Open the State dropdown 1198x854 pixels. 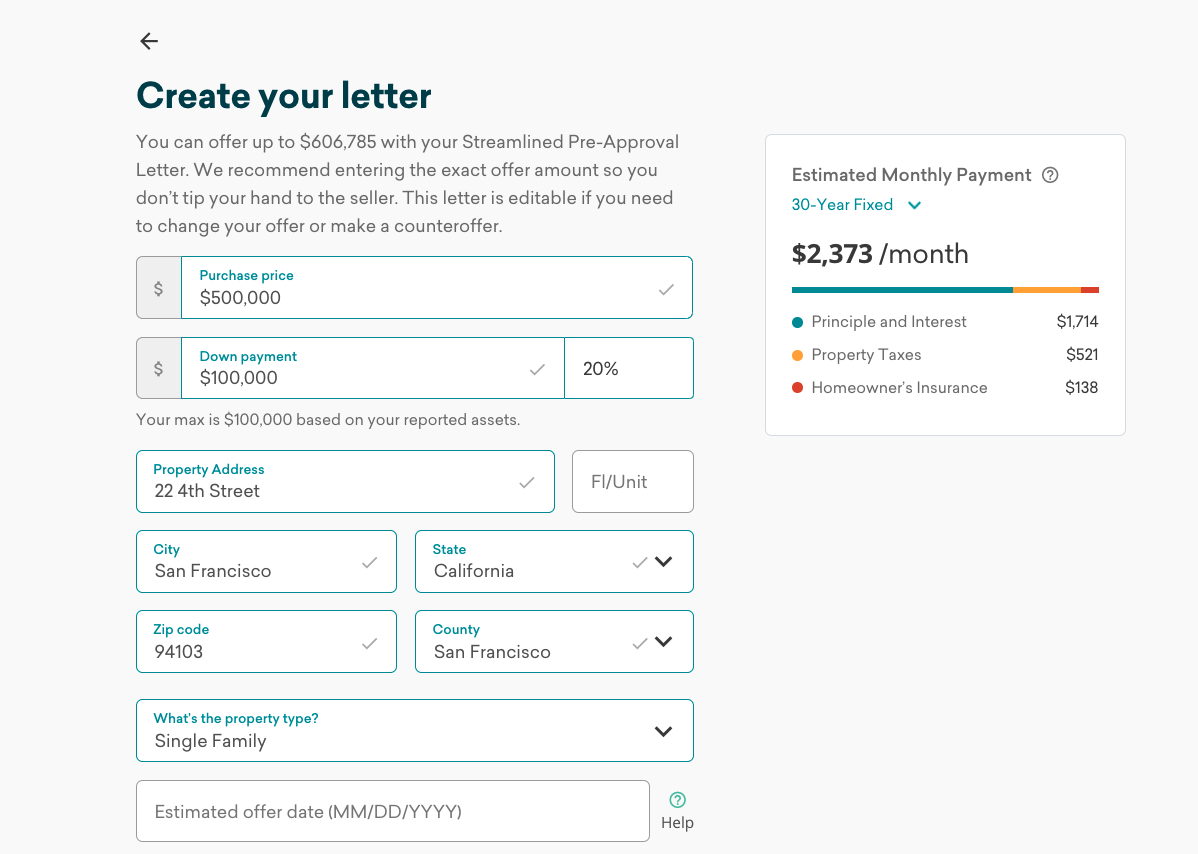point(663,562)
